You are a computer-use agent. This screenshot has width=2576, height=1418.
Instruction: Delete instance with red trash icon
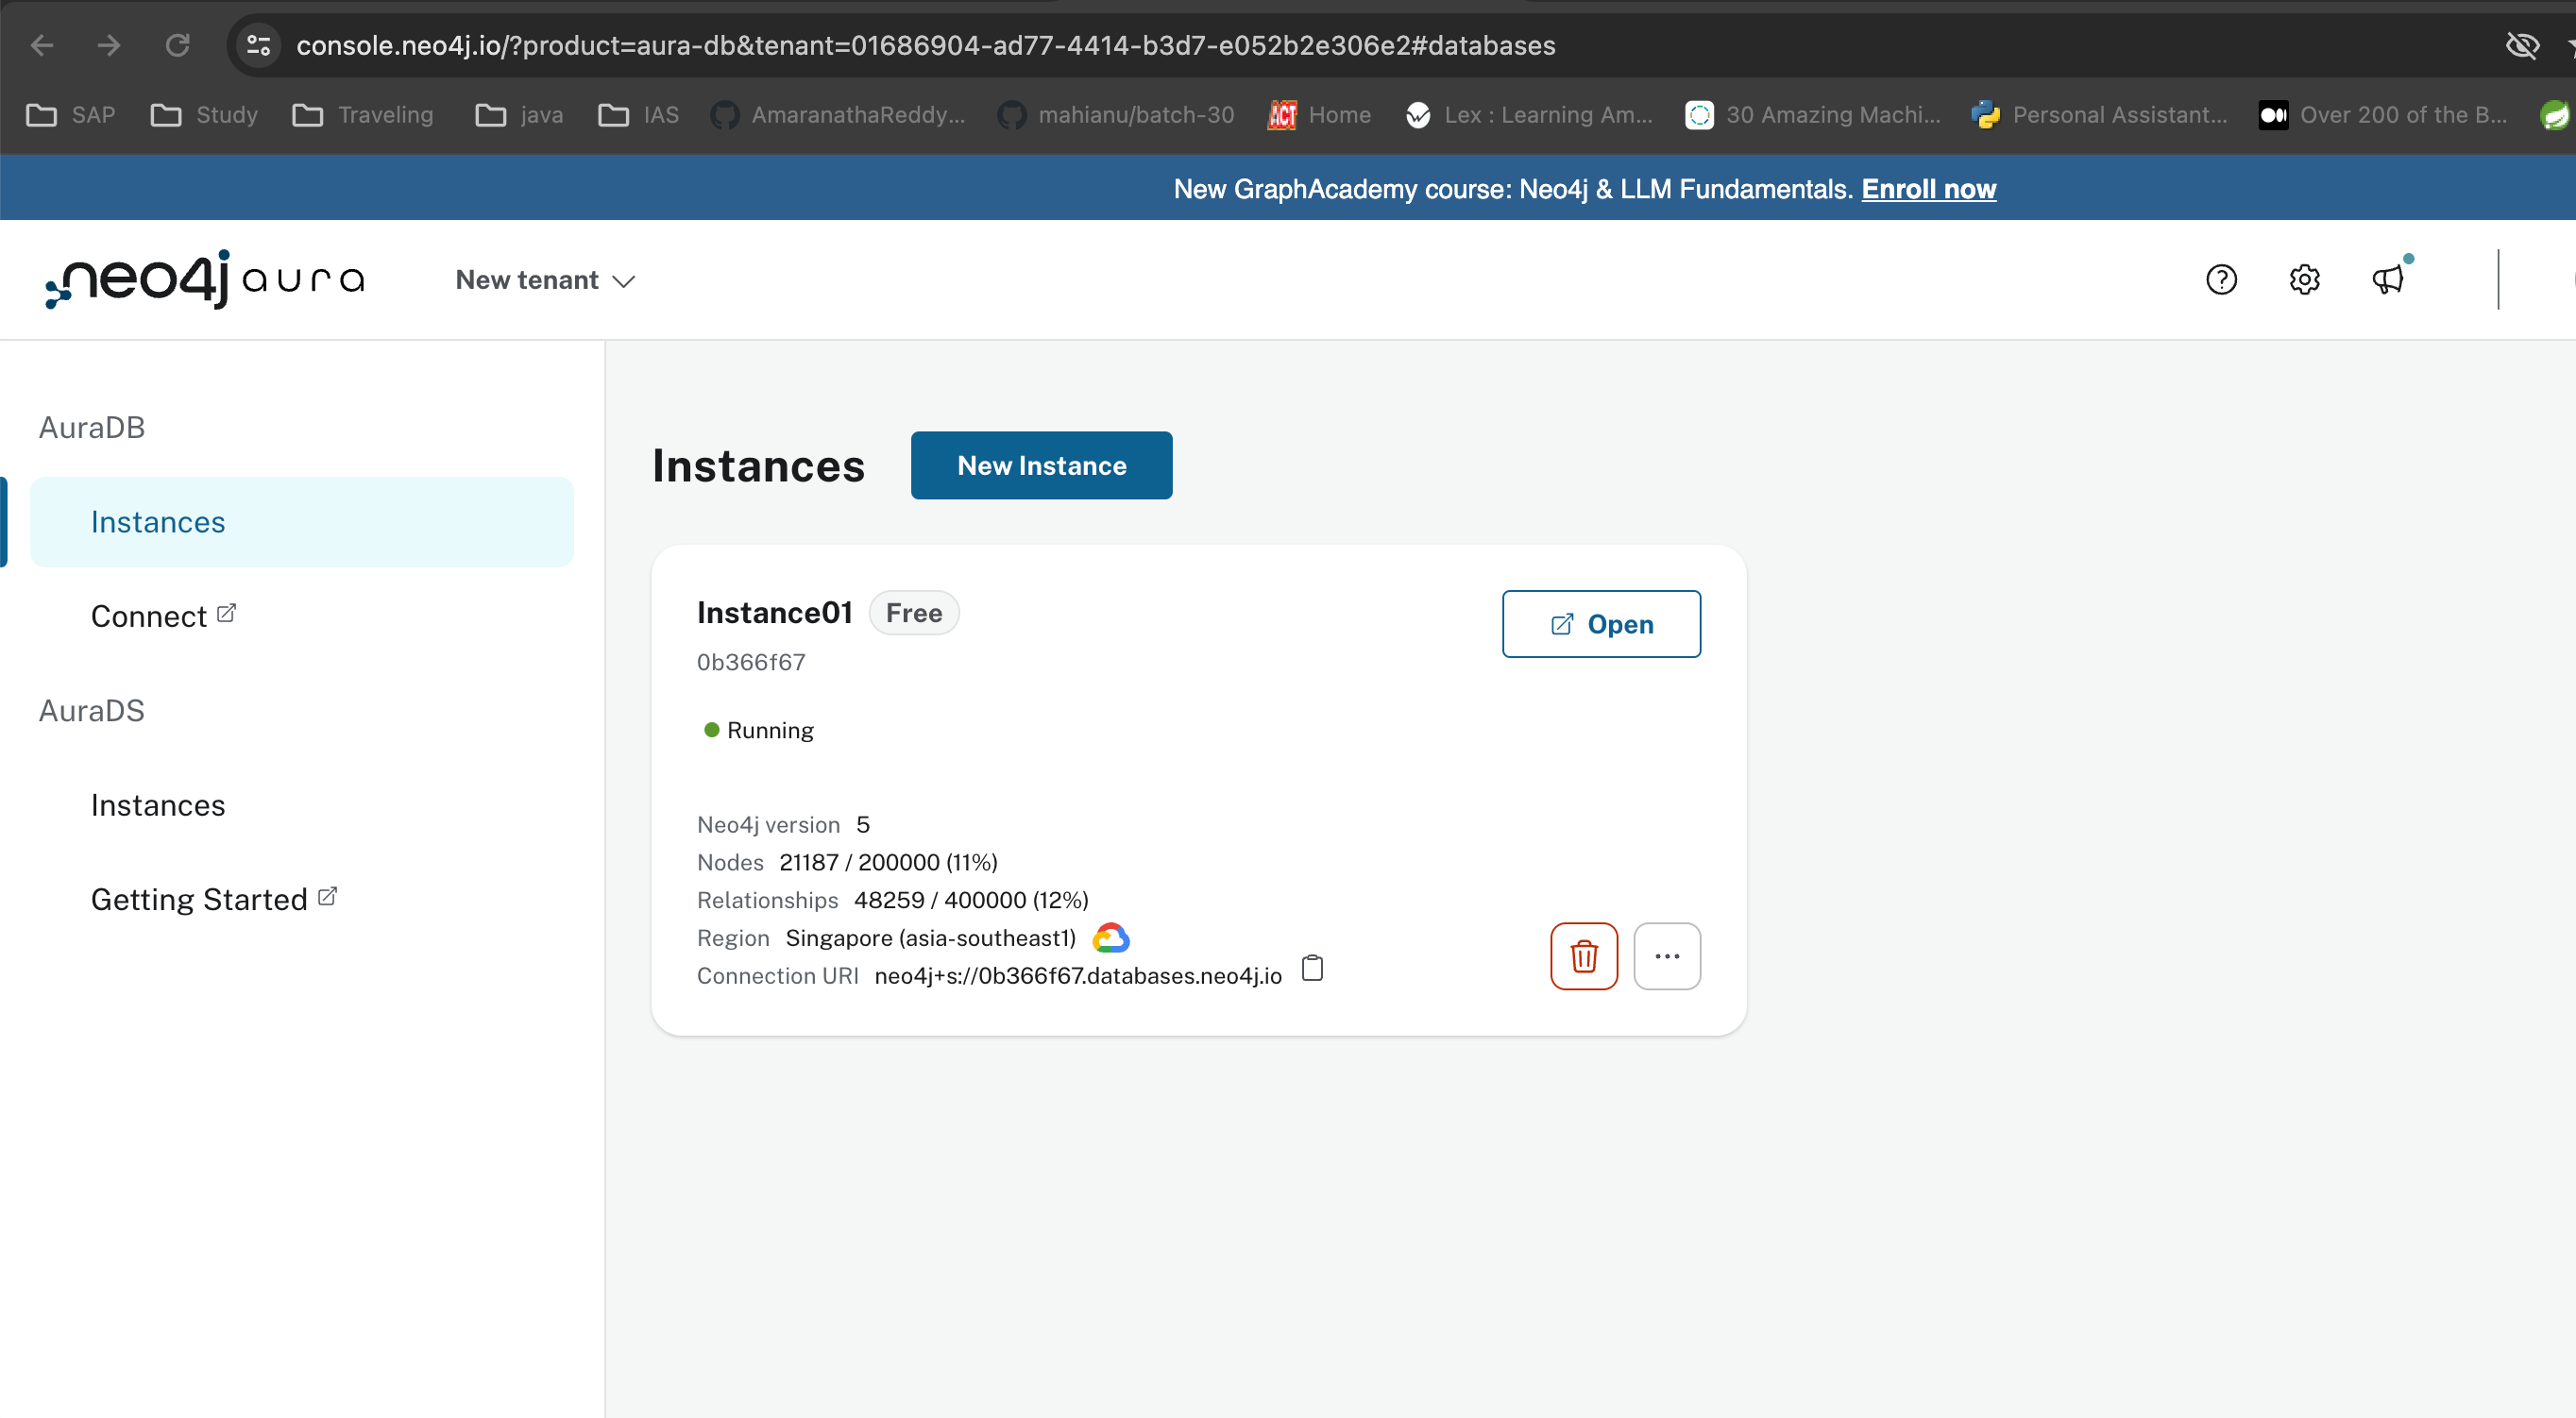pyautogui.click(x=1583, y=956)
